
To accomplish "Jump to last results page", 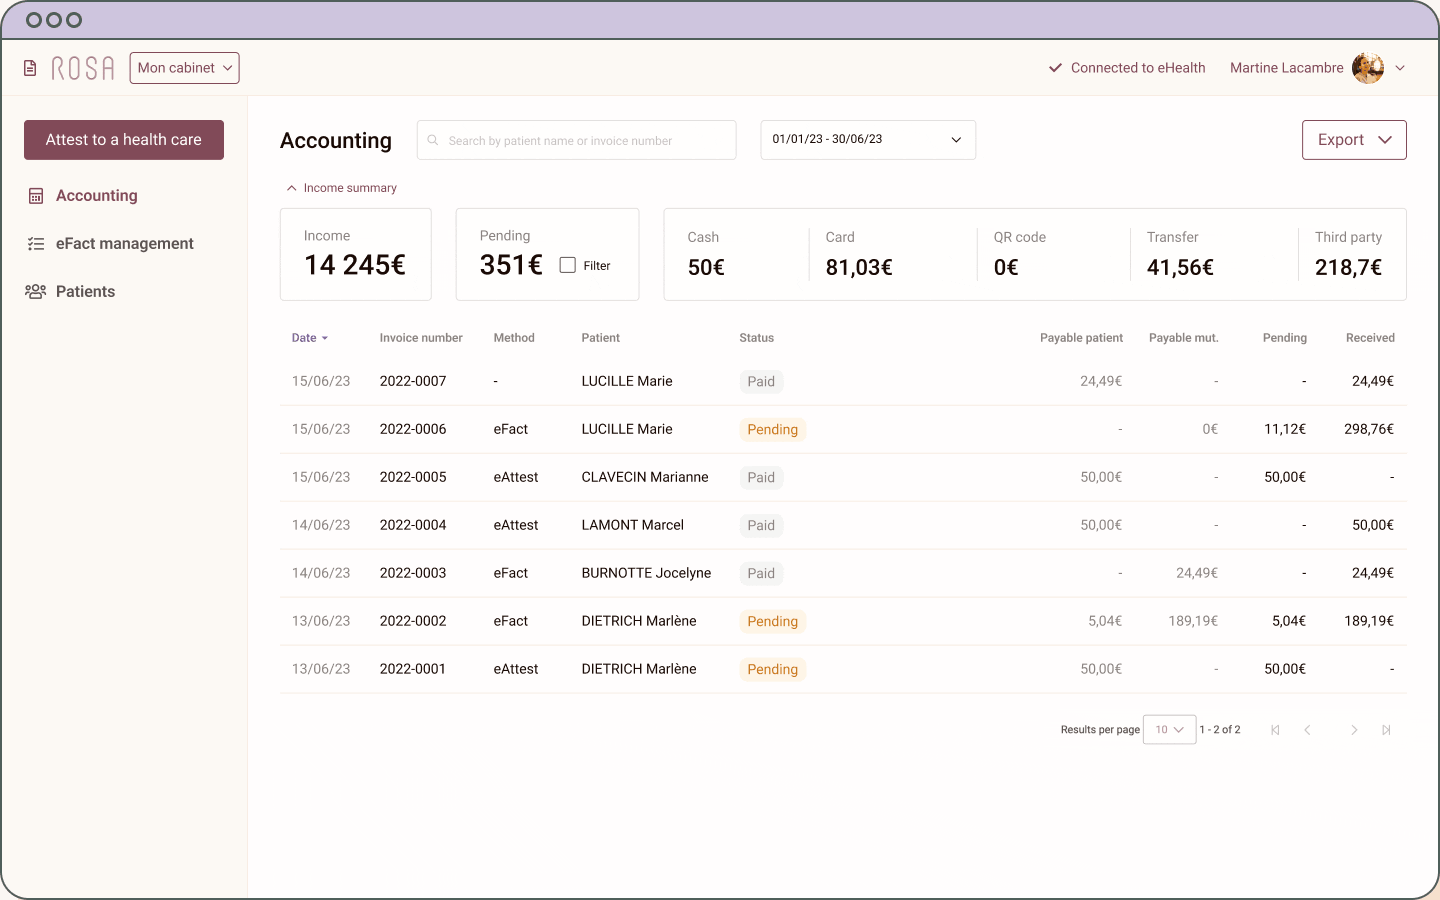I will 1386,730.
